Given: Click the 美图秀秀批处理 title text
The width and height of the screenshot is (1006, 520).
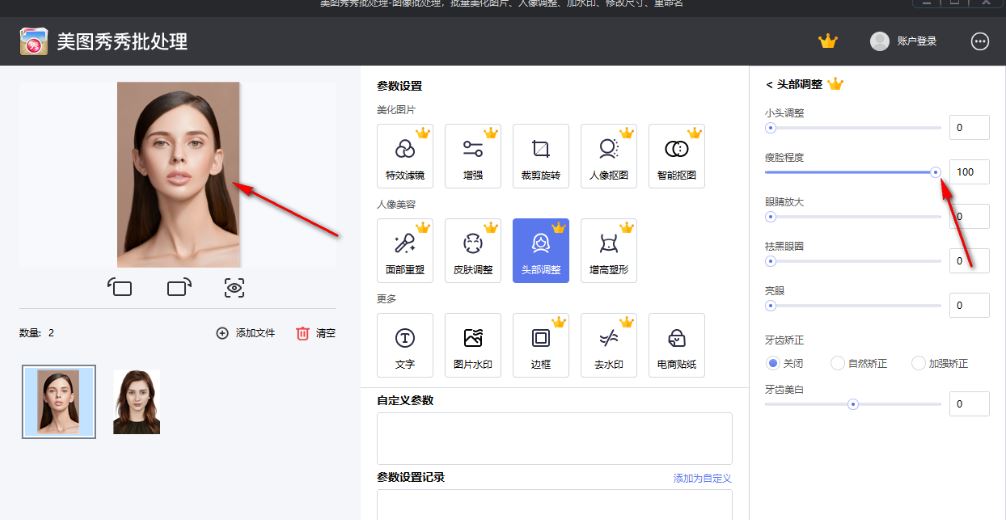Looking at the screenshot, I should [x=123, y=42].
